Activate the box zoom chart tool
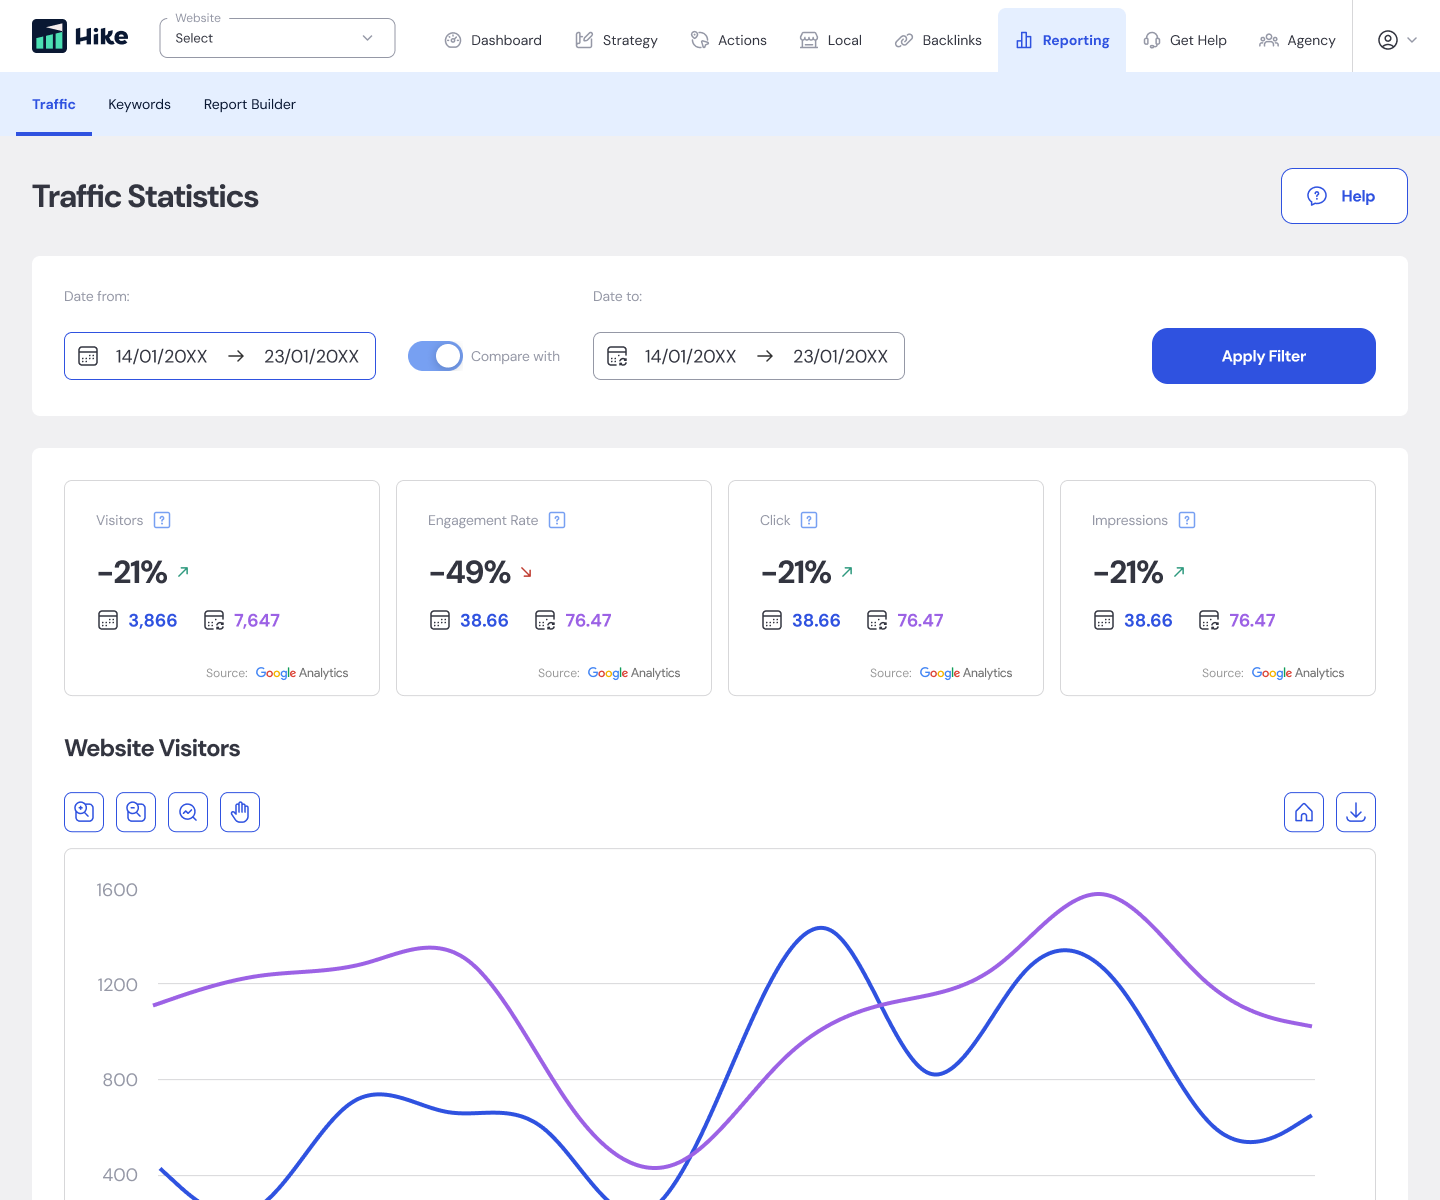This screenshot has height=1200, width=1440. click(188, 812)
